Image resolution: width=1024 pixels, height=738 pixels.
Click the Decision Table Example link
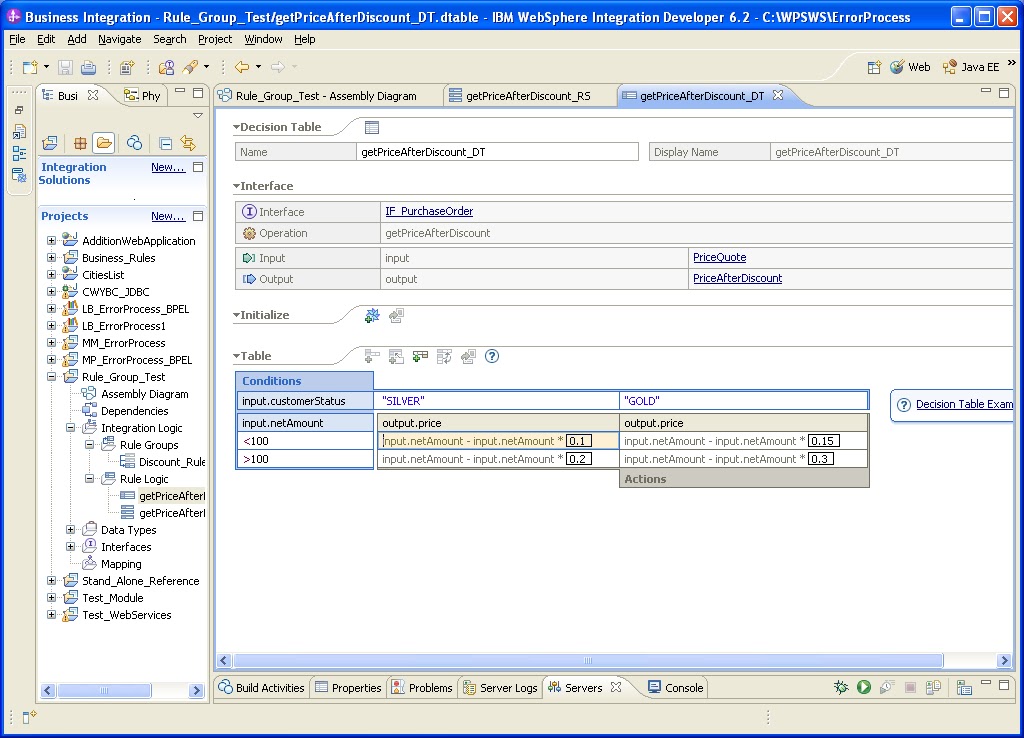965,404
